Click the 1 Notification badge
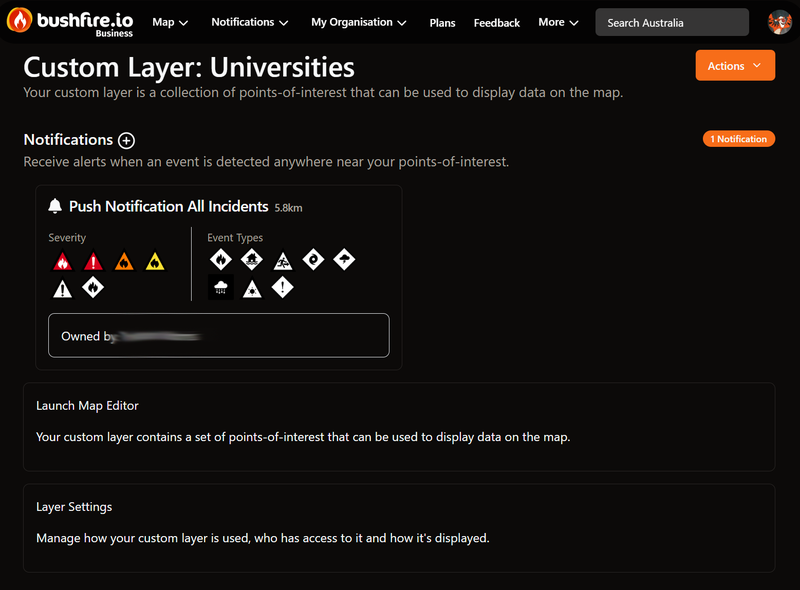 tap(739, 139)
